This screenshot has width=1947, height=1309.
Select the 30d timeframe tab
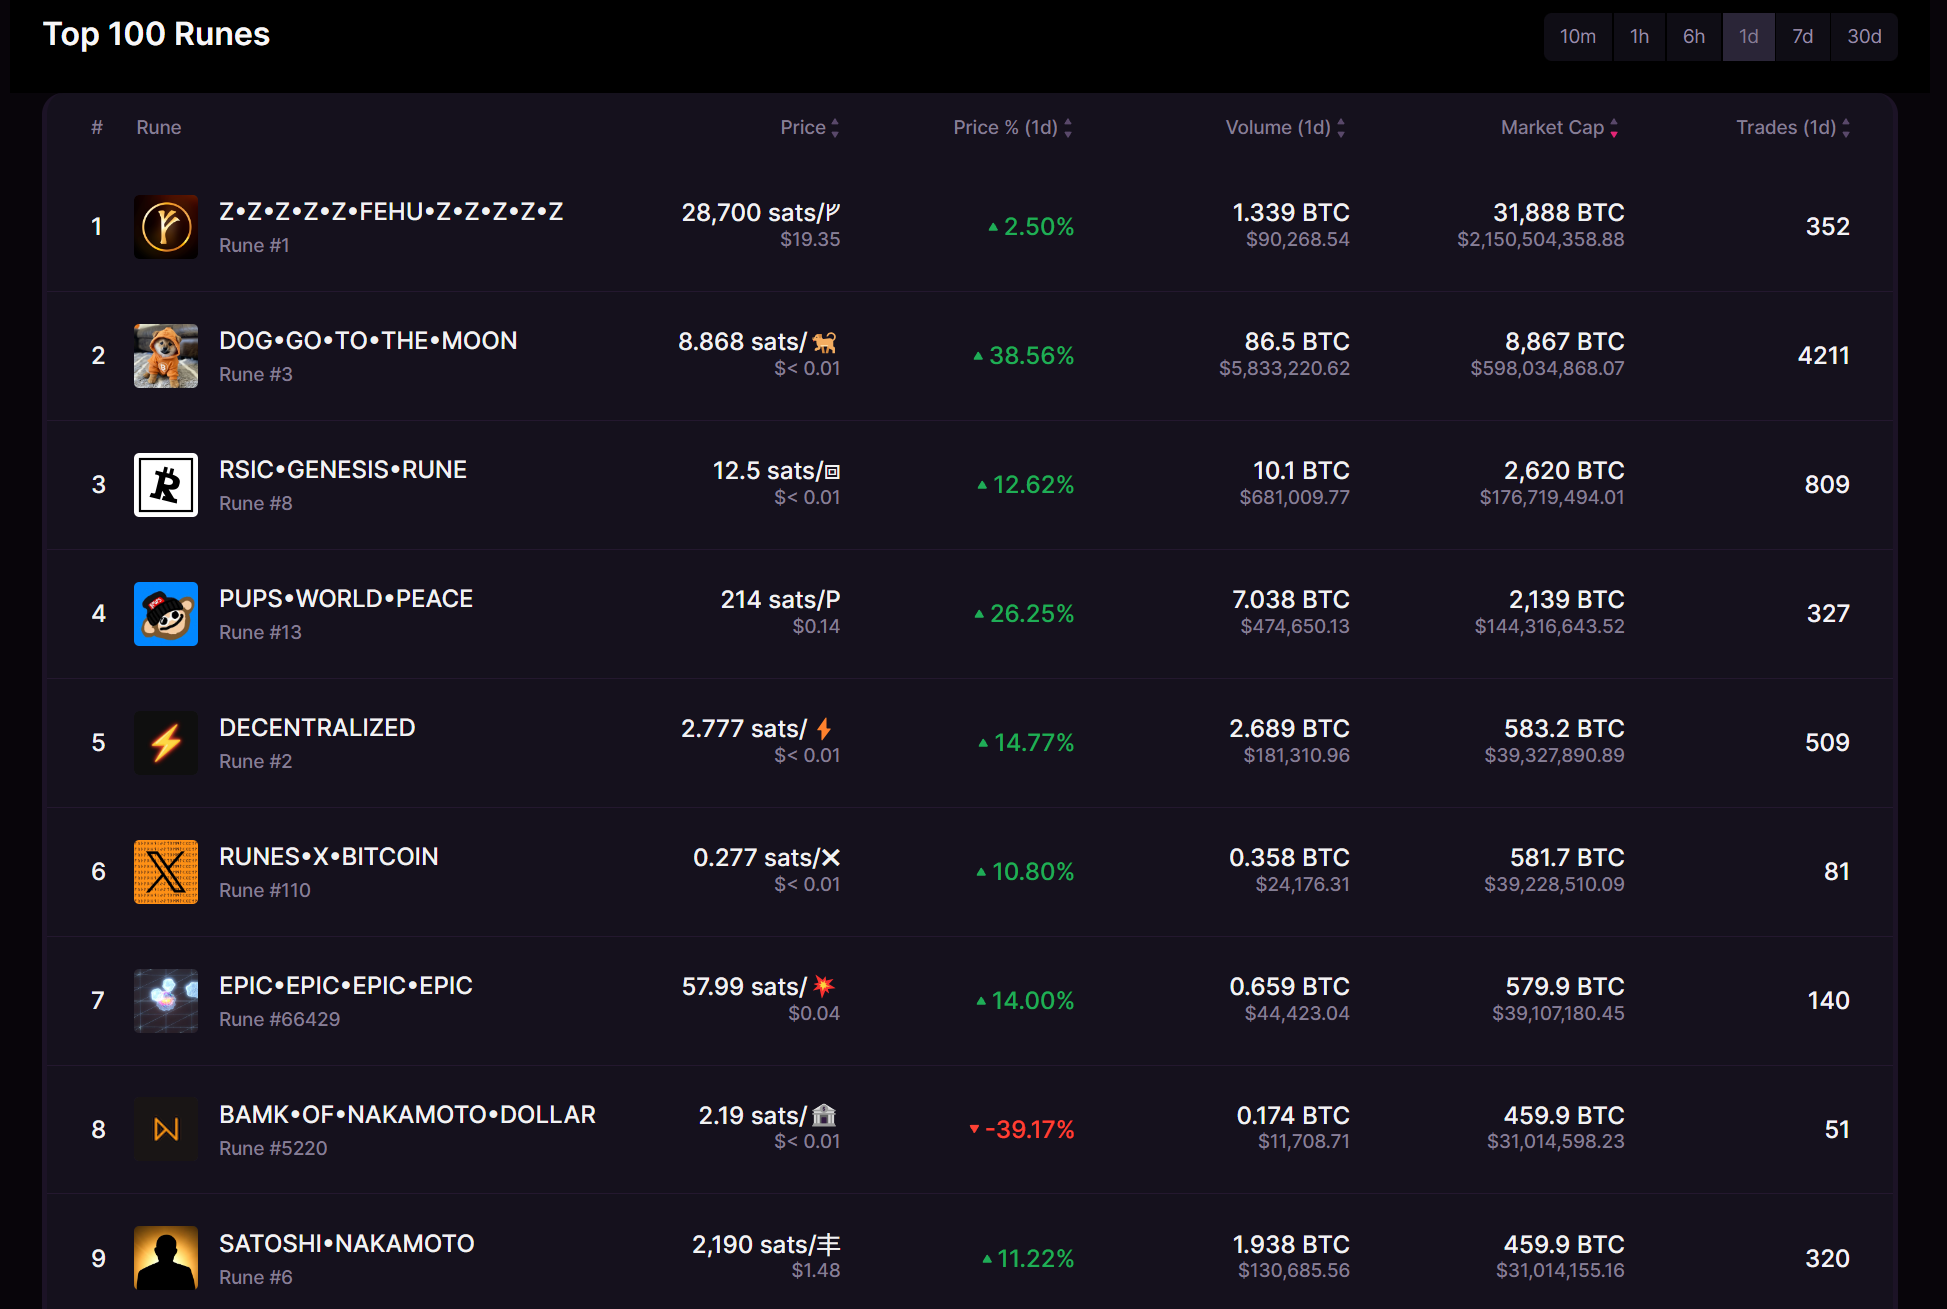pyautogui.click(x=1863, y=37)
